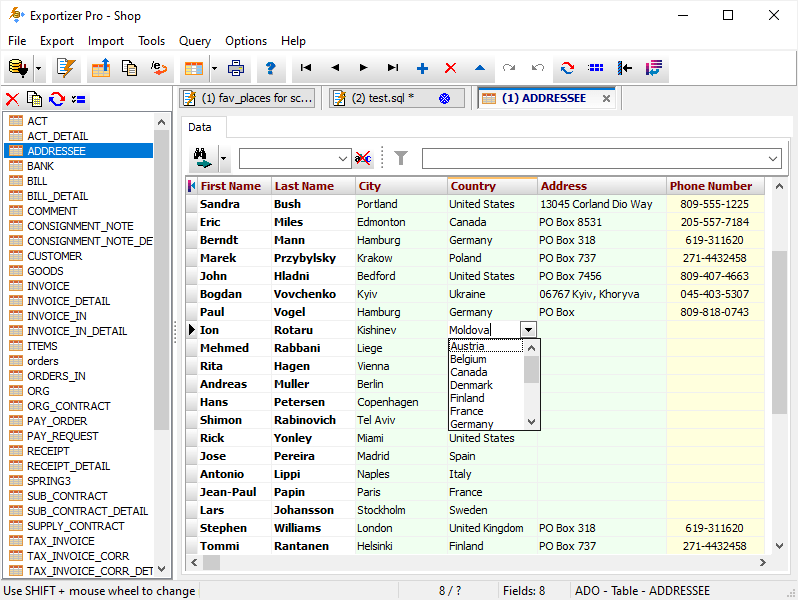Click the Print toolbar icon
This screenshot has width=798, height=600.
(236, 68)
